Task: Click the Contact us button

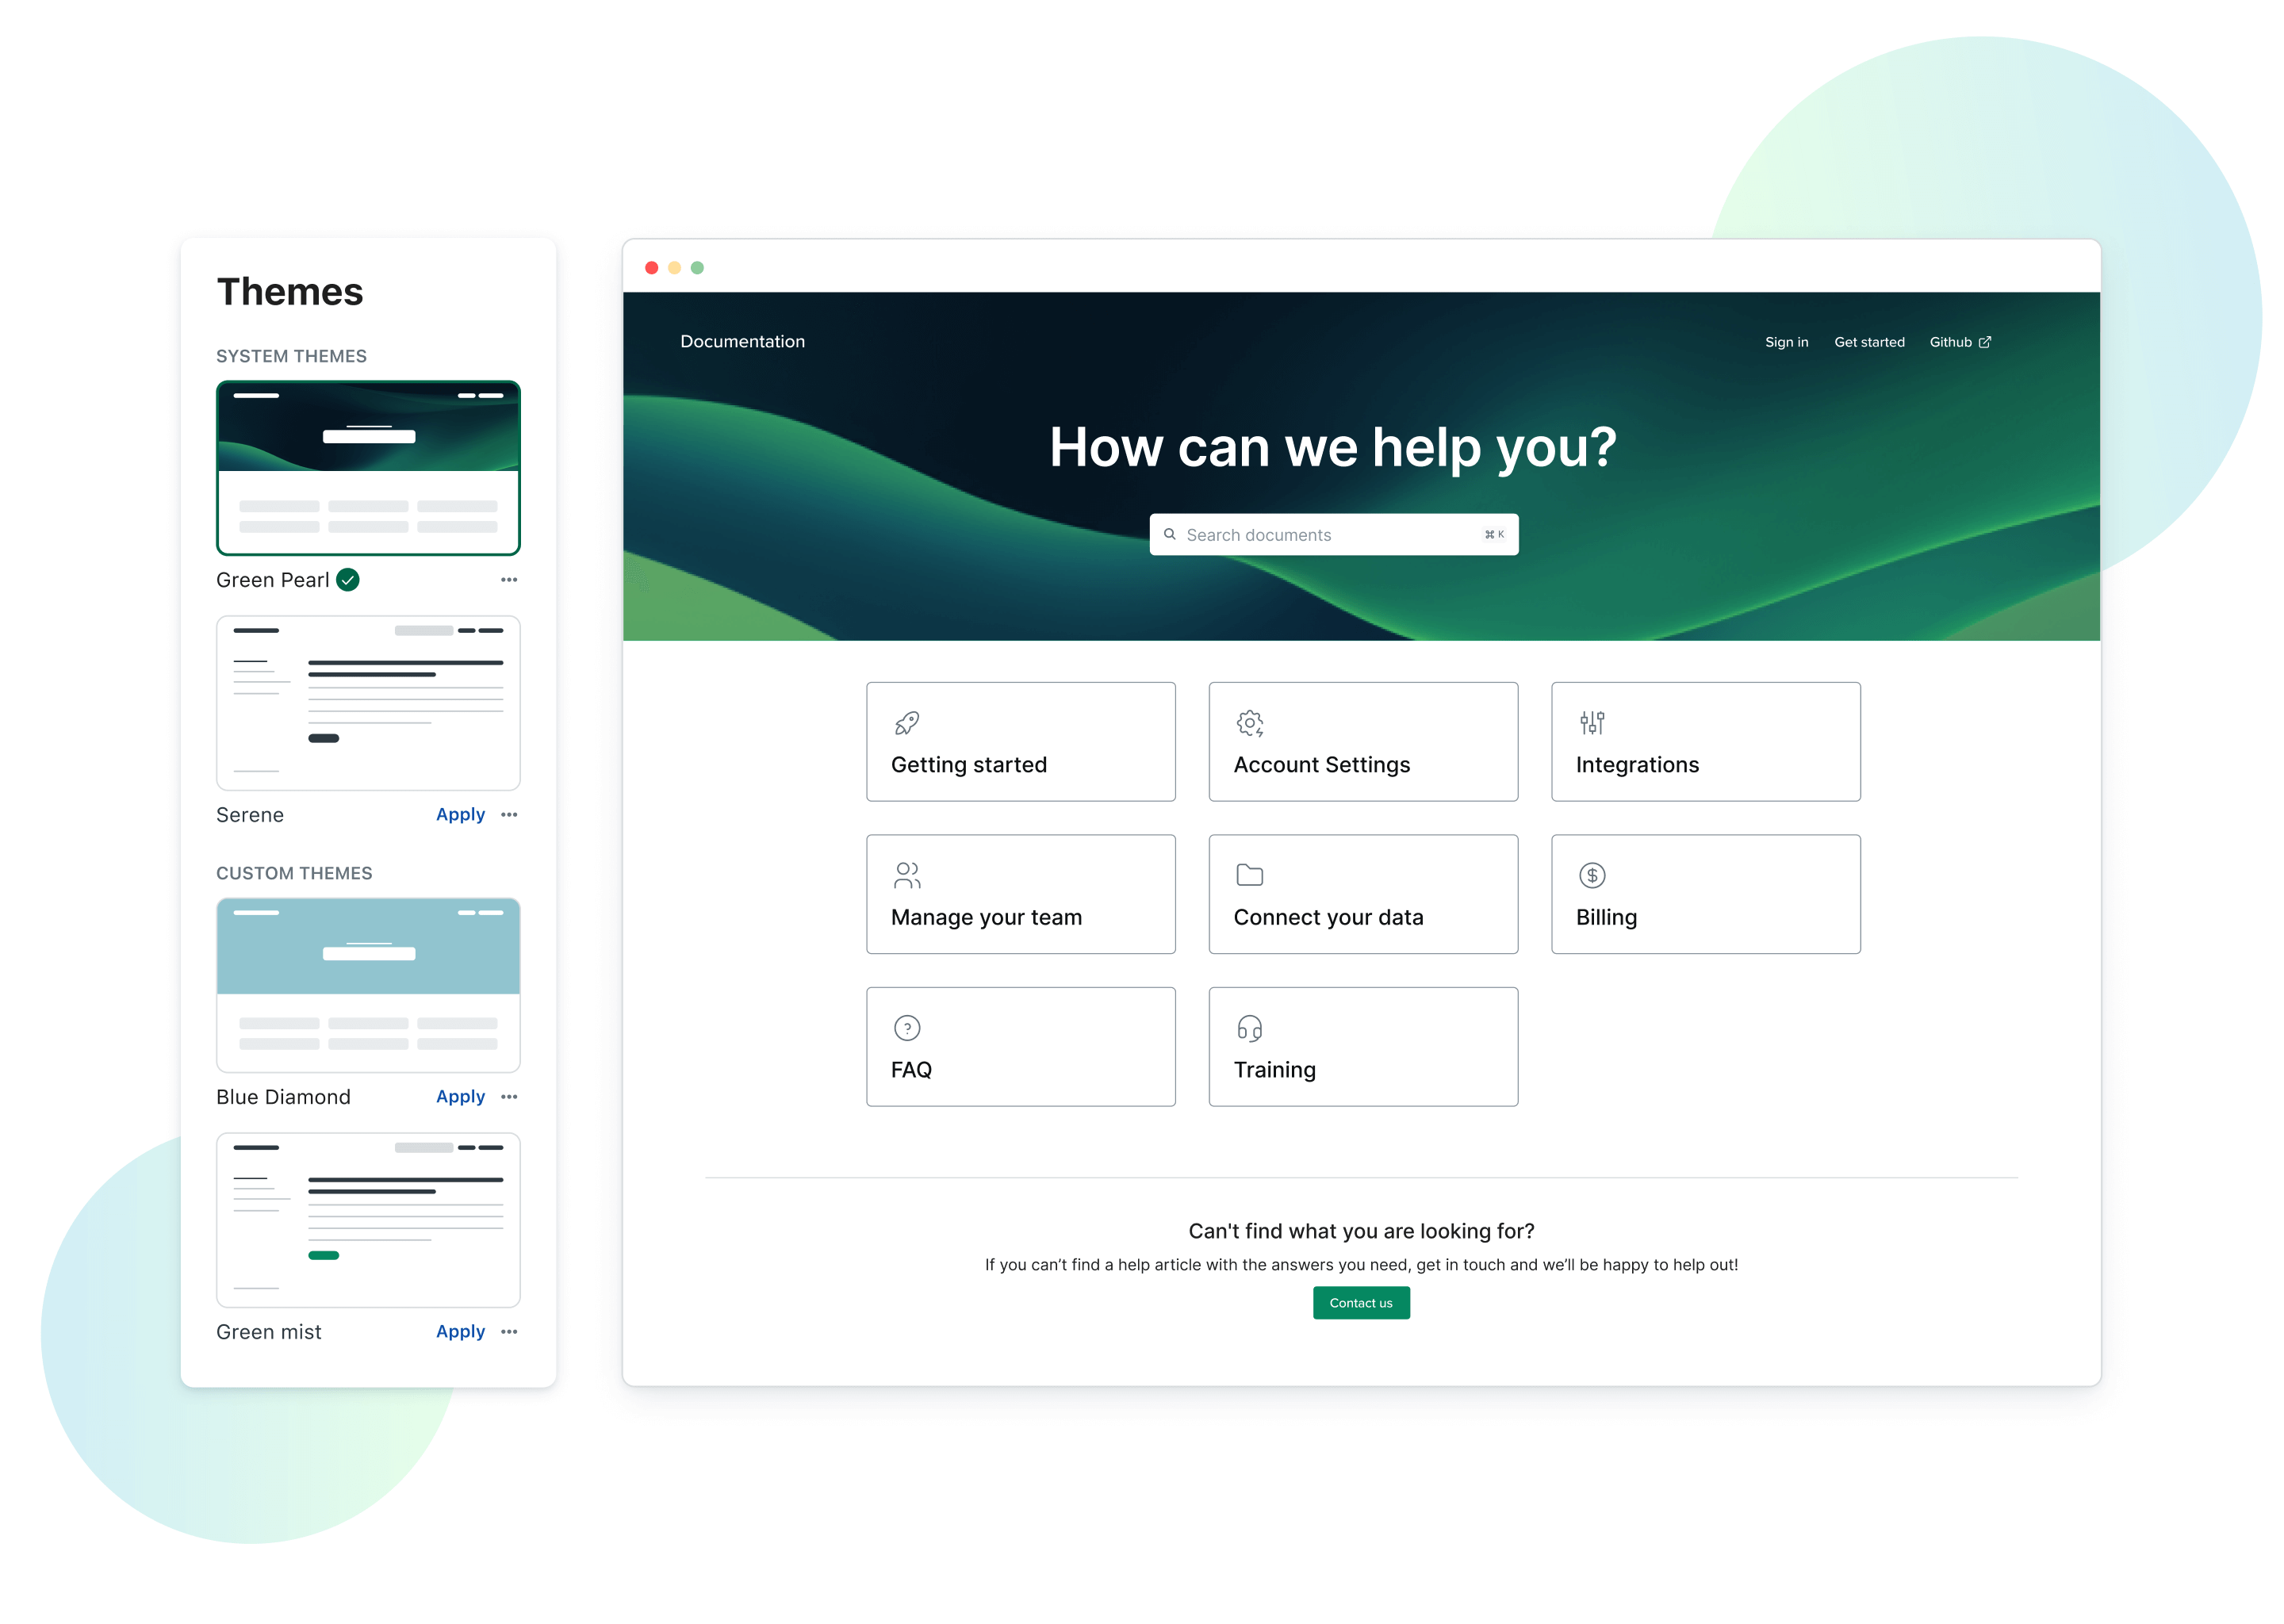Action: pos(1362,1302)
